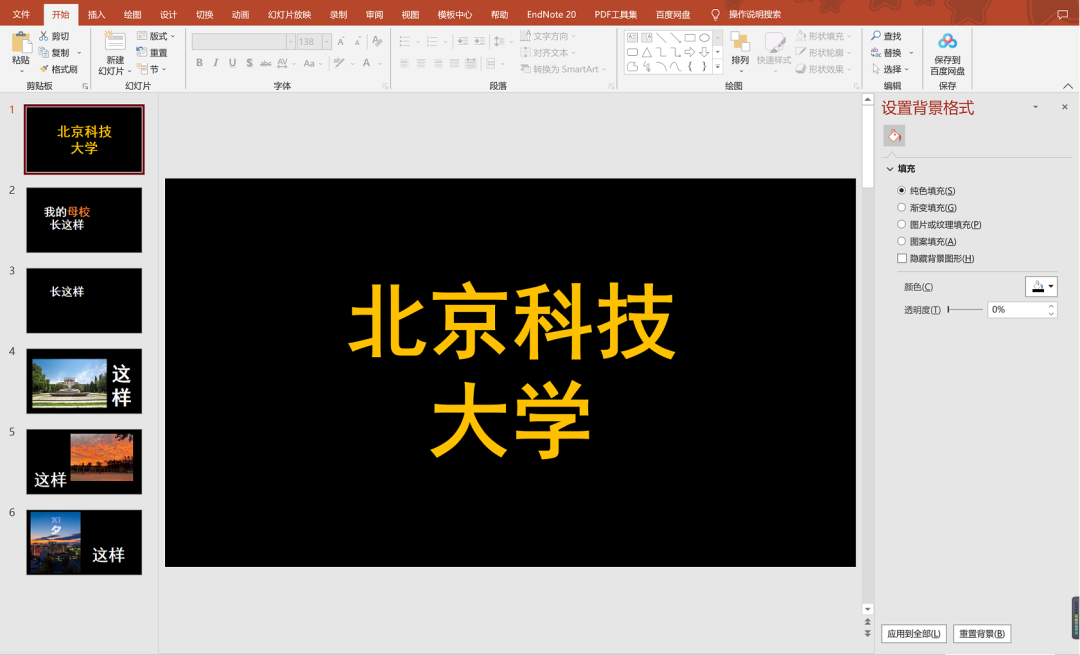Select Solid fill (纯色填充) radio button
The height and width of the screenshot is (655, 1080).
point(901,190)
